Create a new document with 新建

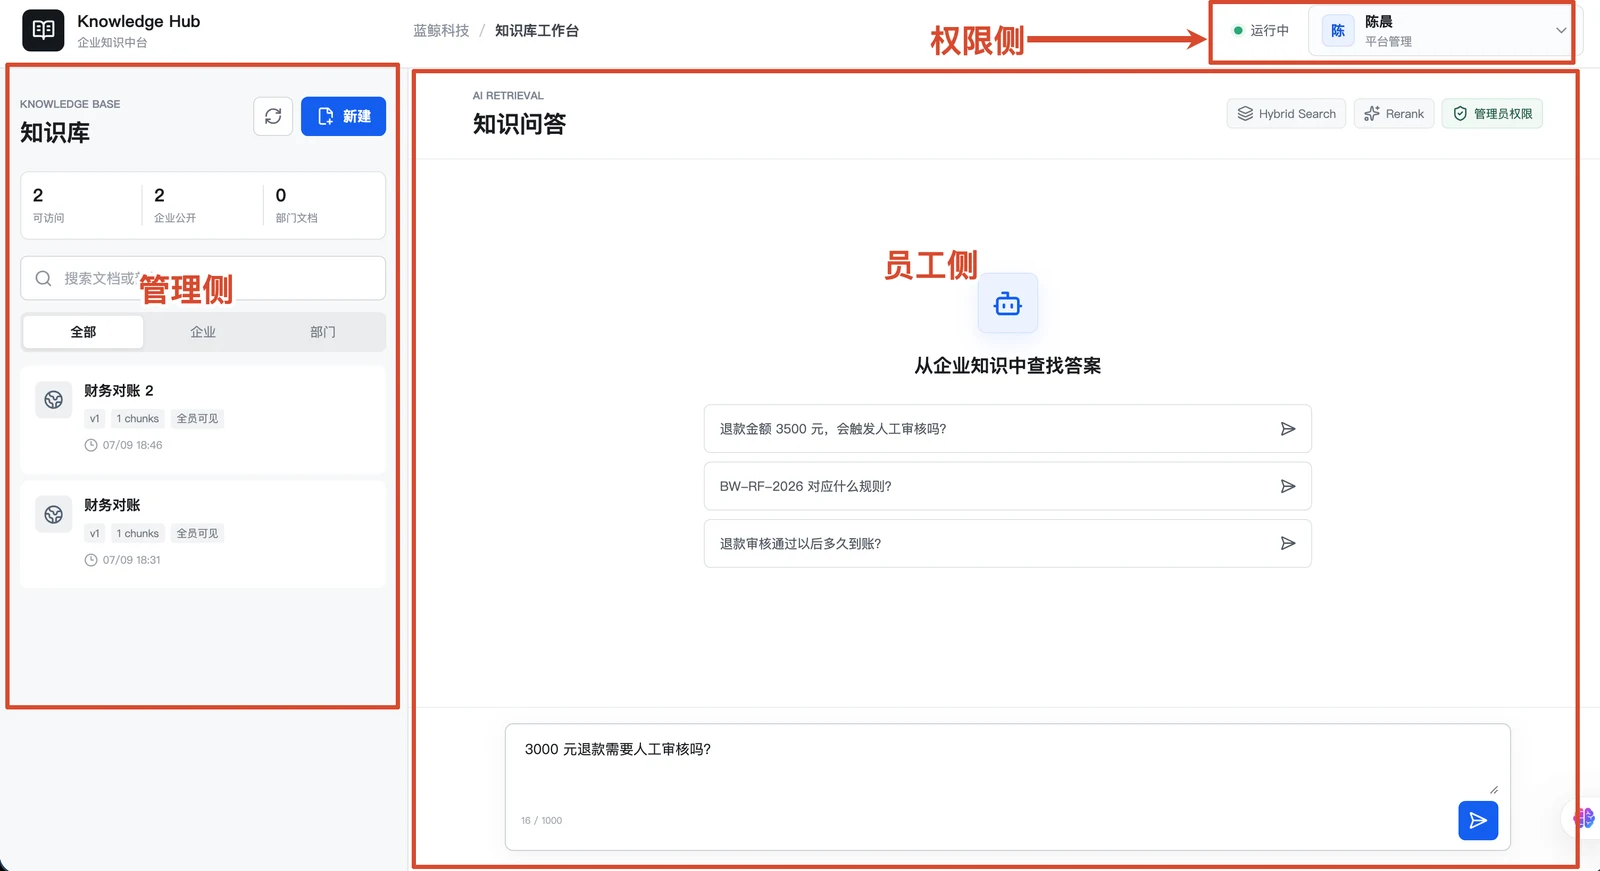pos(343,116)
